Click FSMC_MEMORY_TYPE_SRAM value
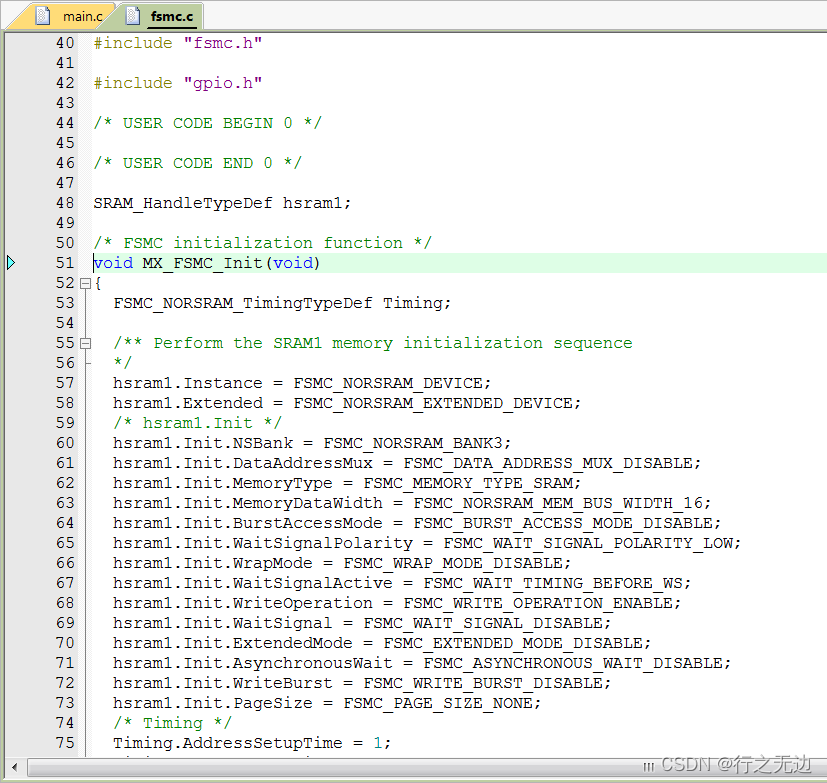Image resolution: width=827 pixels, height=783 pixels. click(468, 484)
